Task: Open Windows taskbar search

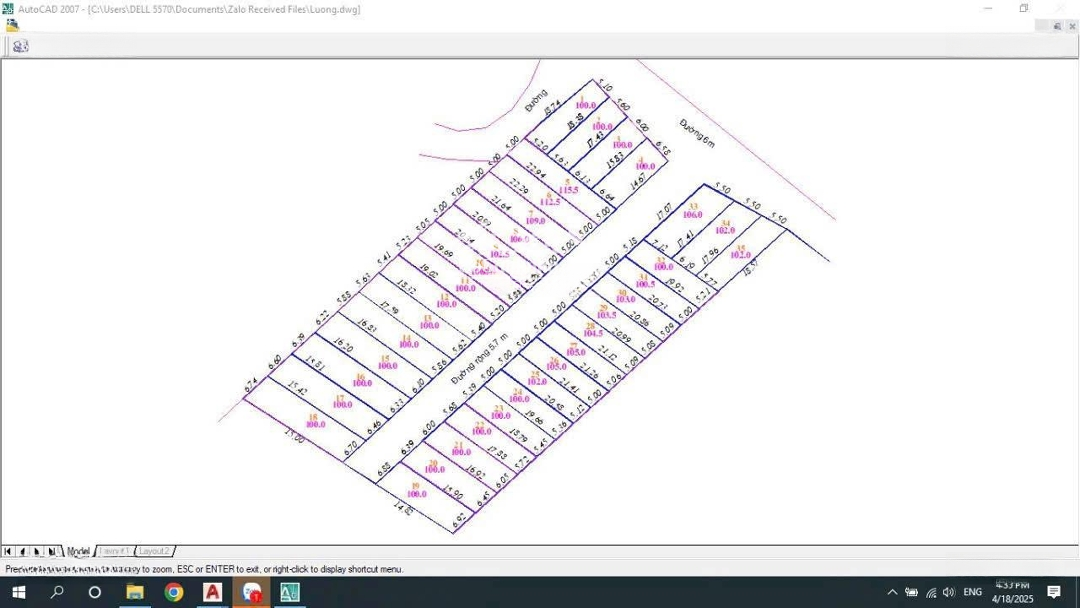Action: pyautogui.click(x=57, y=592)
